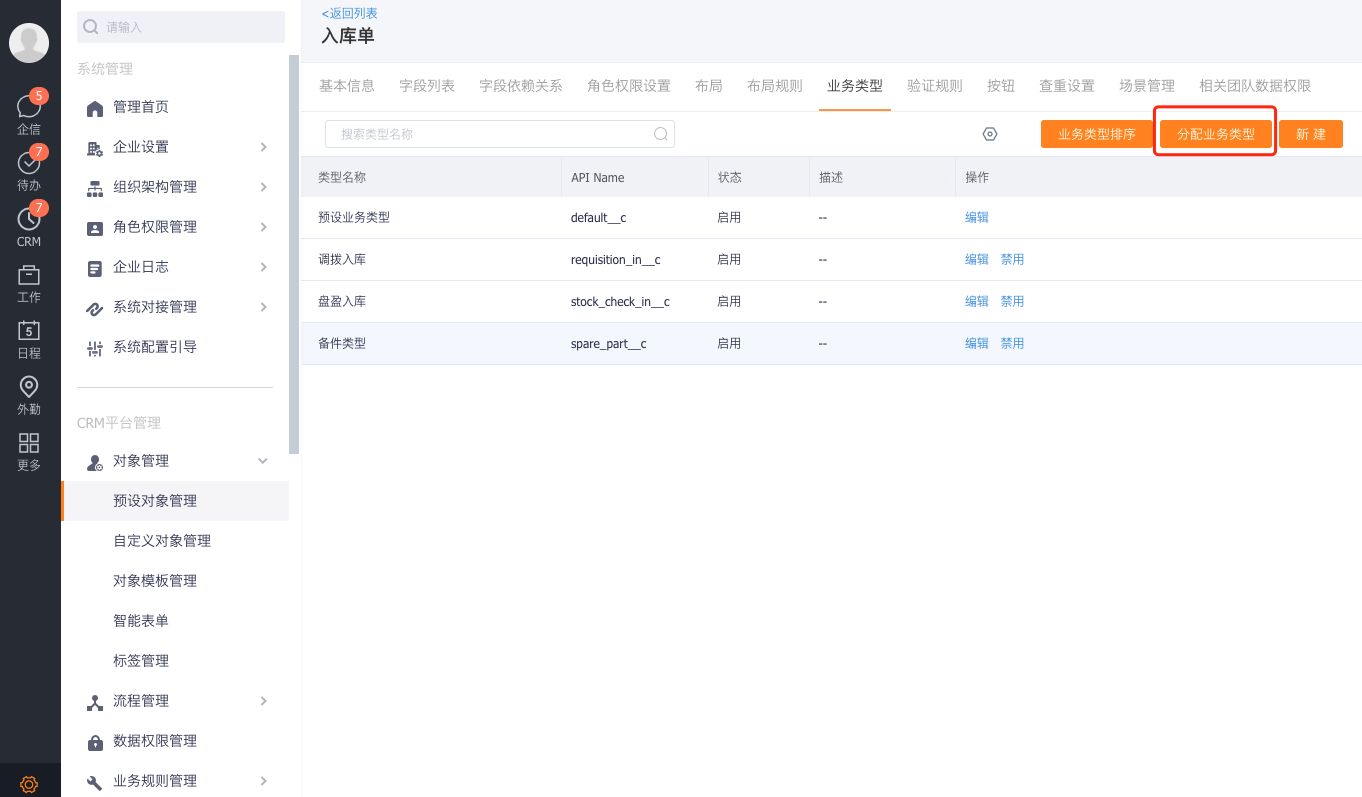Switch to the 布局 tab
This screenshot has height=797, width=1362.
[x=709, y=86]
